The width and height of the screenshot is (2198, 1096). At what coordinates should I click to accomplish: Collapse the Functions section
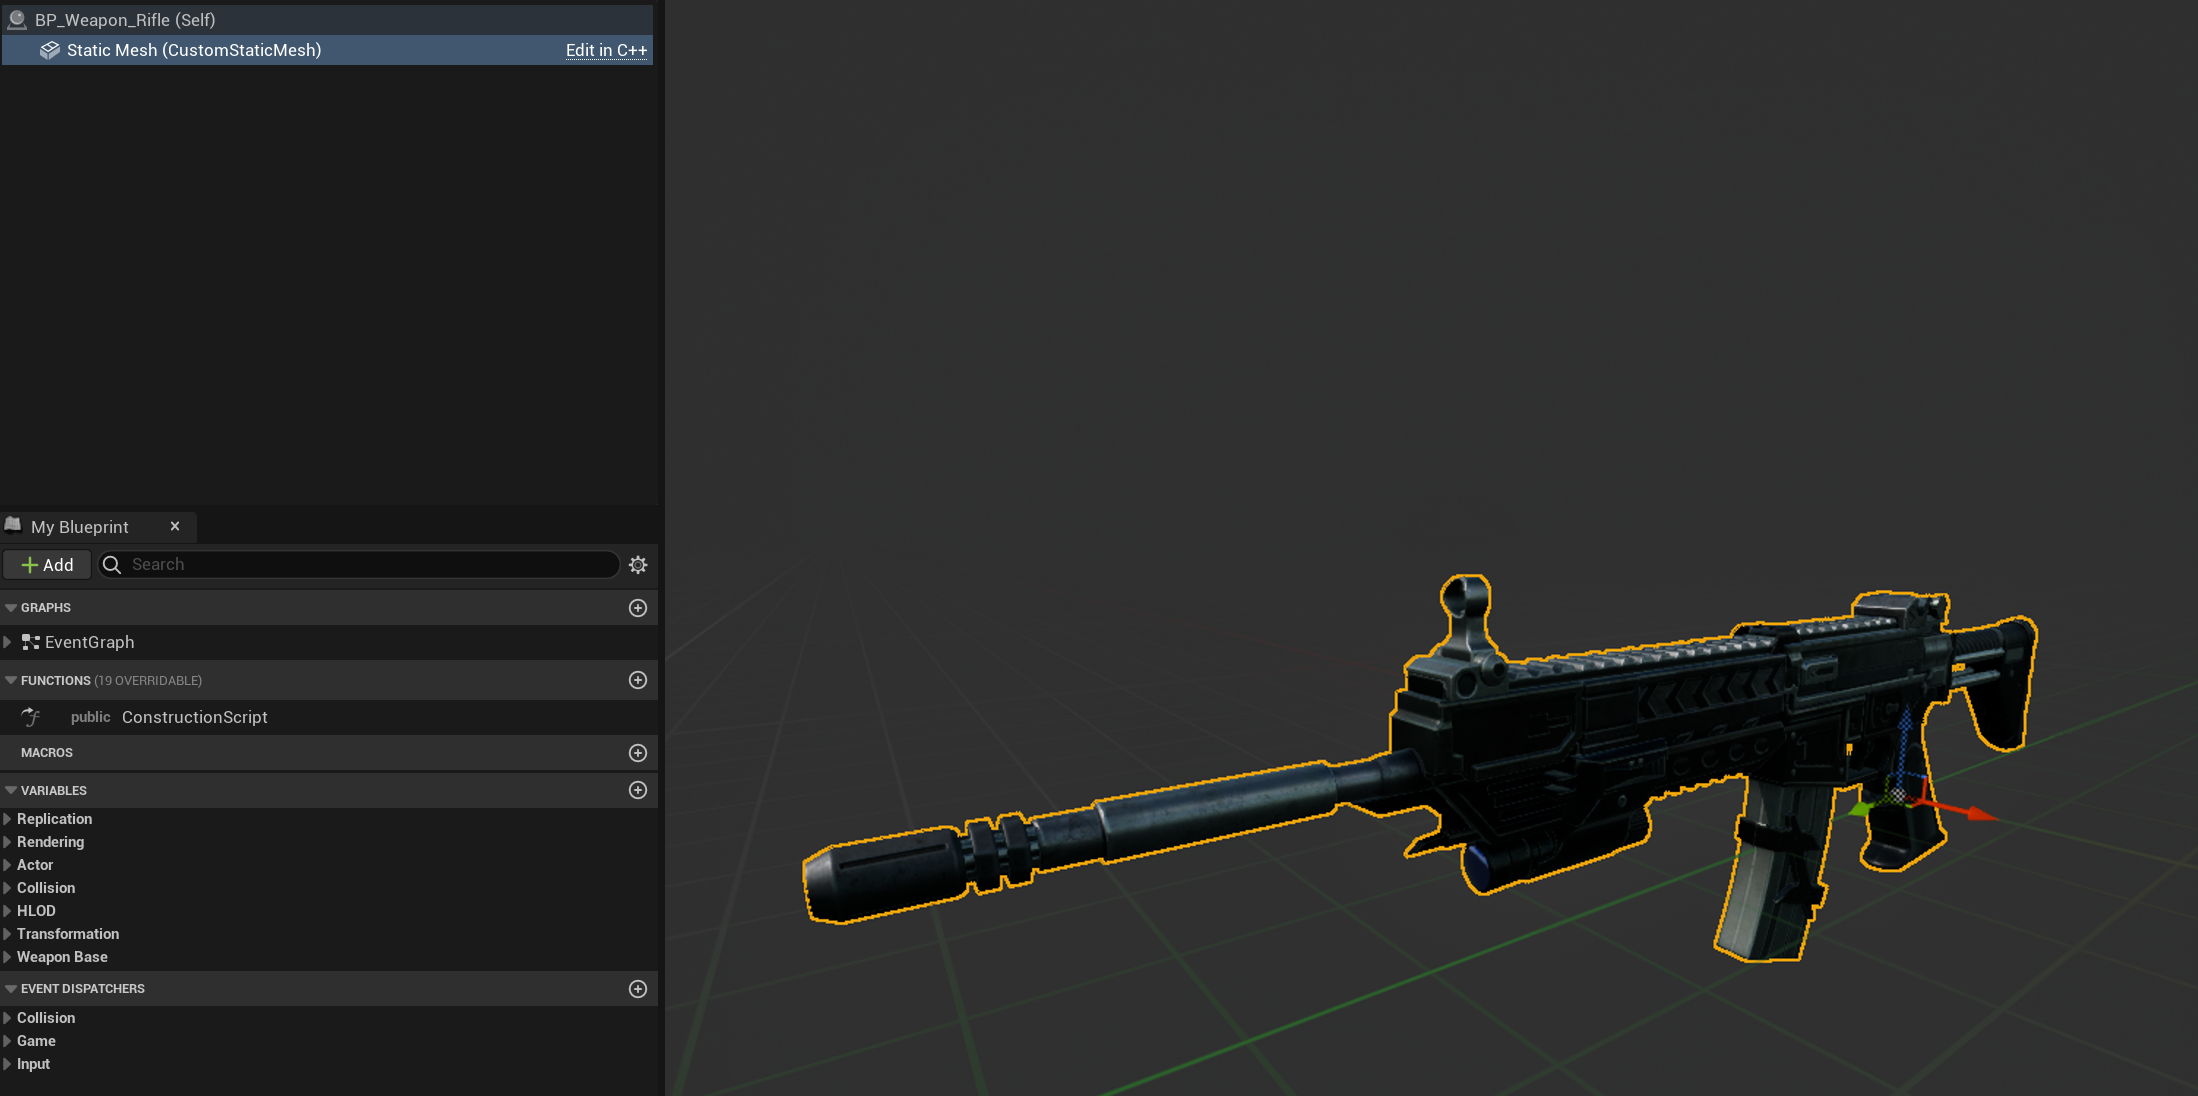11,680
